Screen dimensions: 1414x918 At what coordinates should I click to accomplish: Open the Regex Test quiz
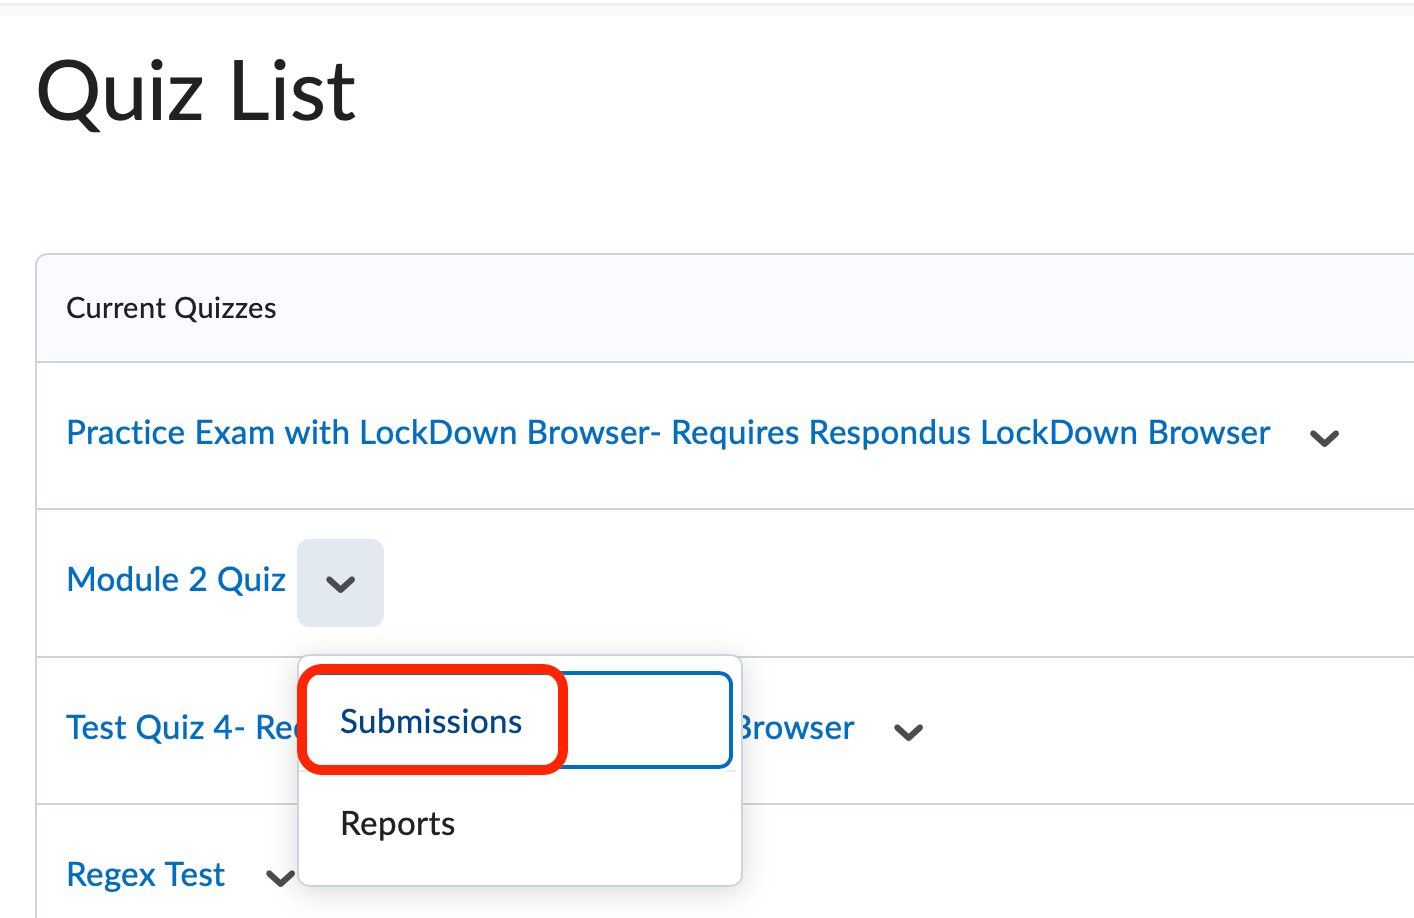tap(145, 874)
